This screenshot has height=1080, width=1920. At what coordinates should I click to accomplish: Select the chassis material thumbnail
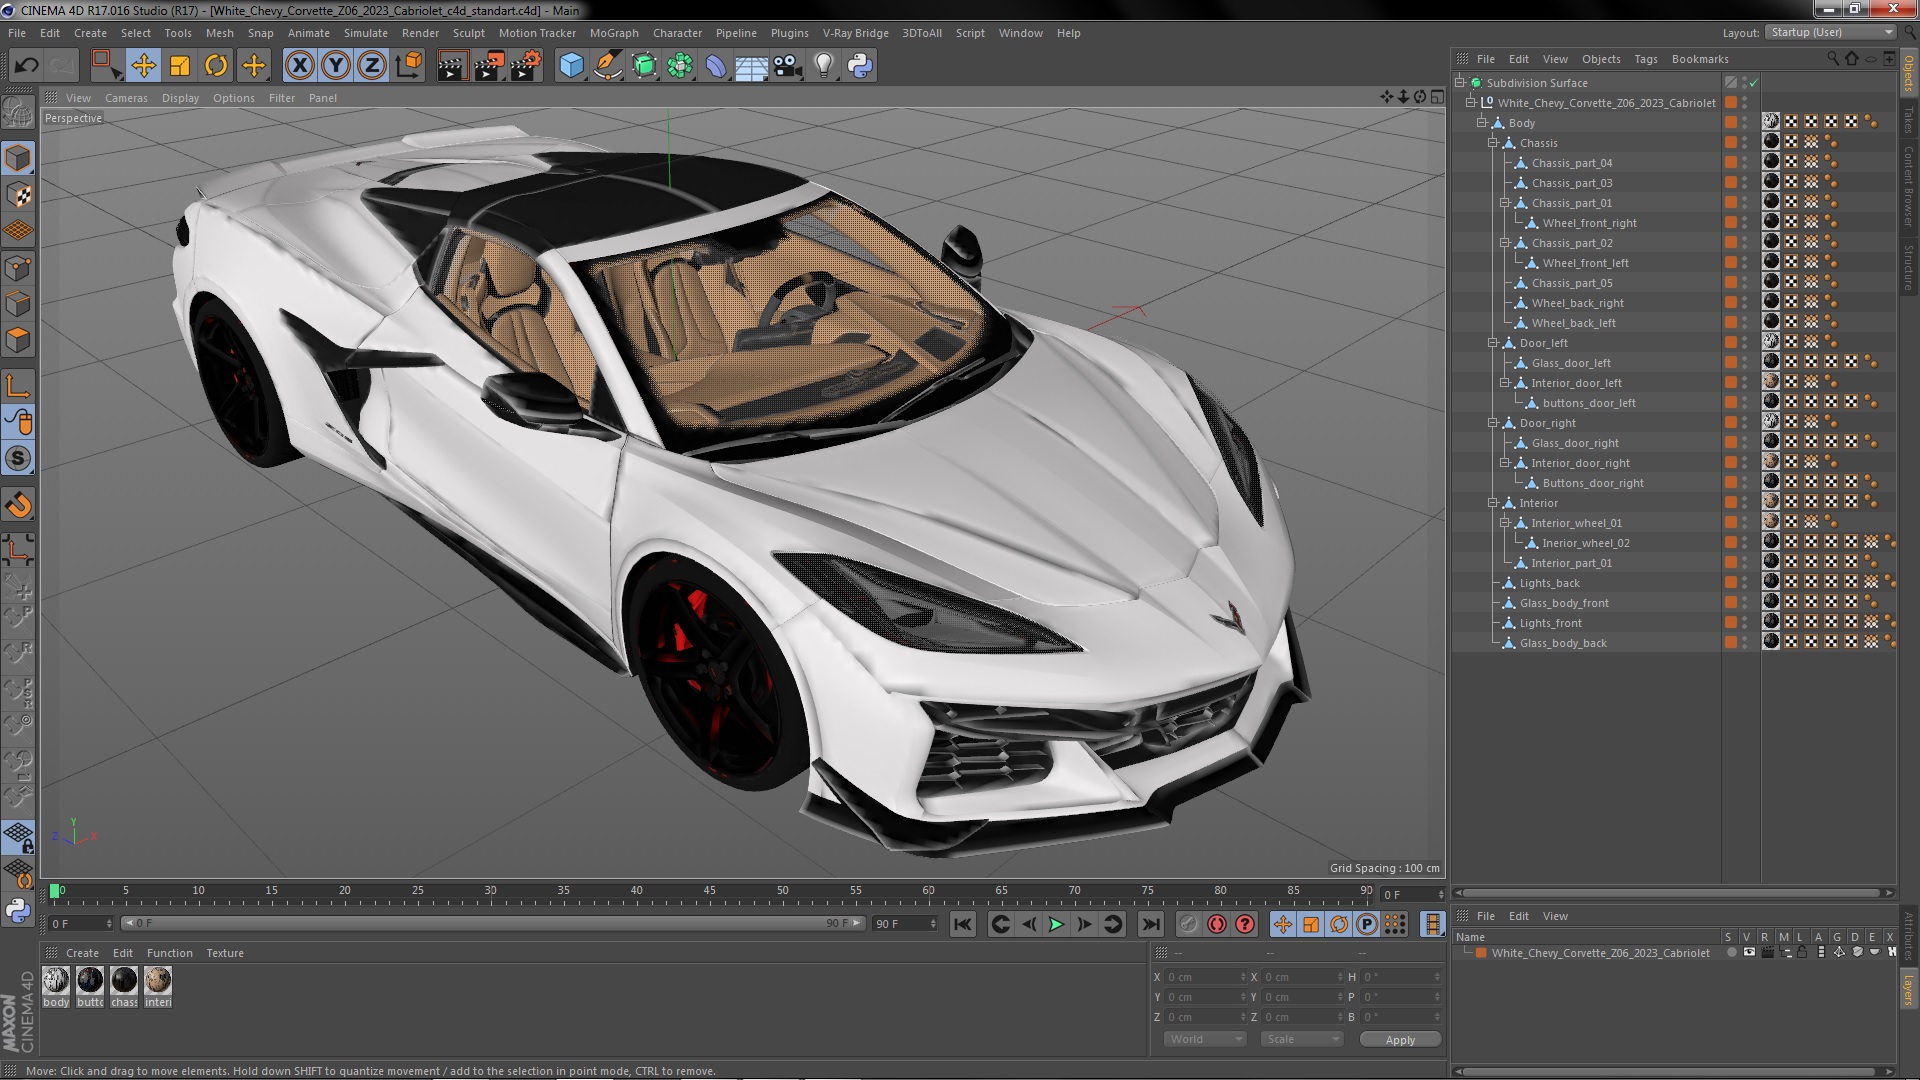[124, 980]
